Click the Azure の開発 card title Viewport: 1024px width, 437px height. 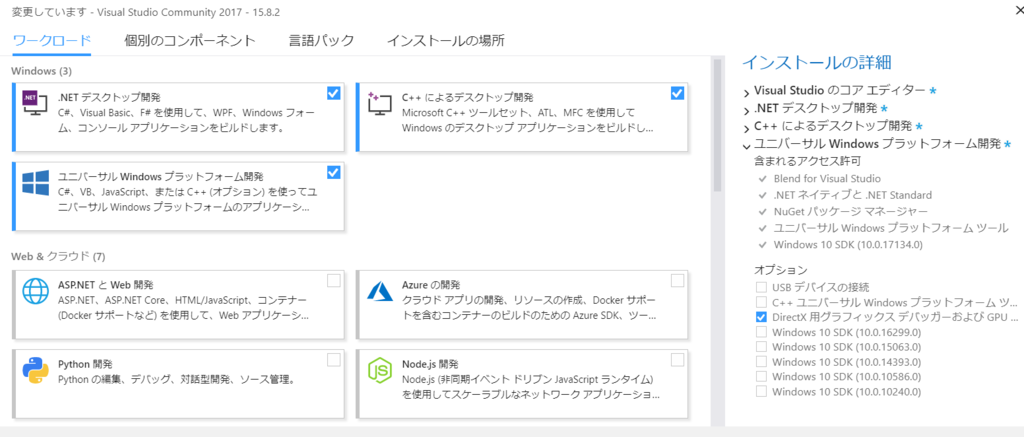pos(431,285)
